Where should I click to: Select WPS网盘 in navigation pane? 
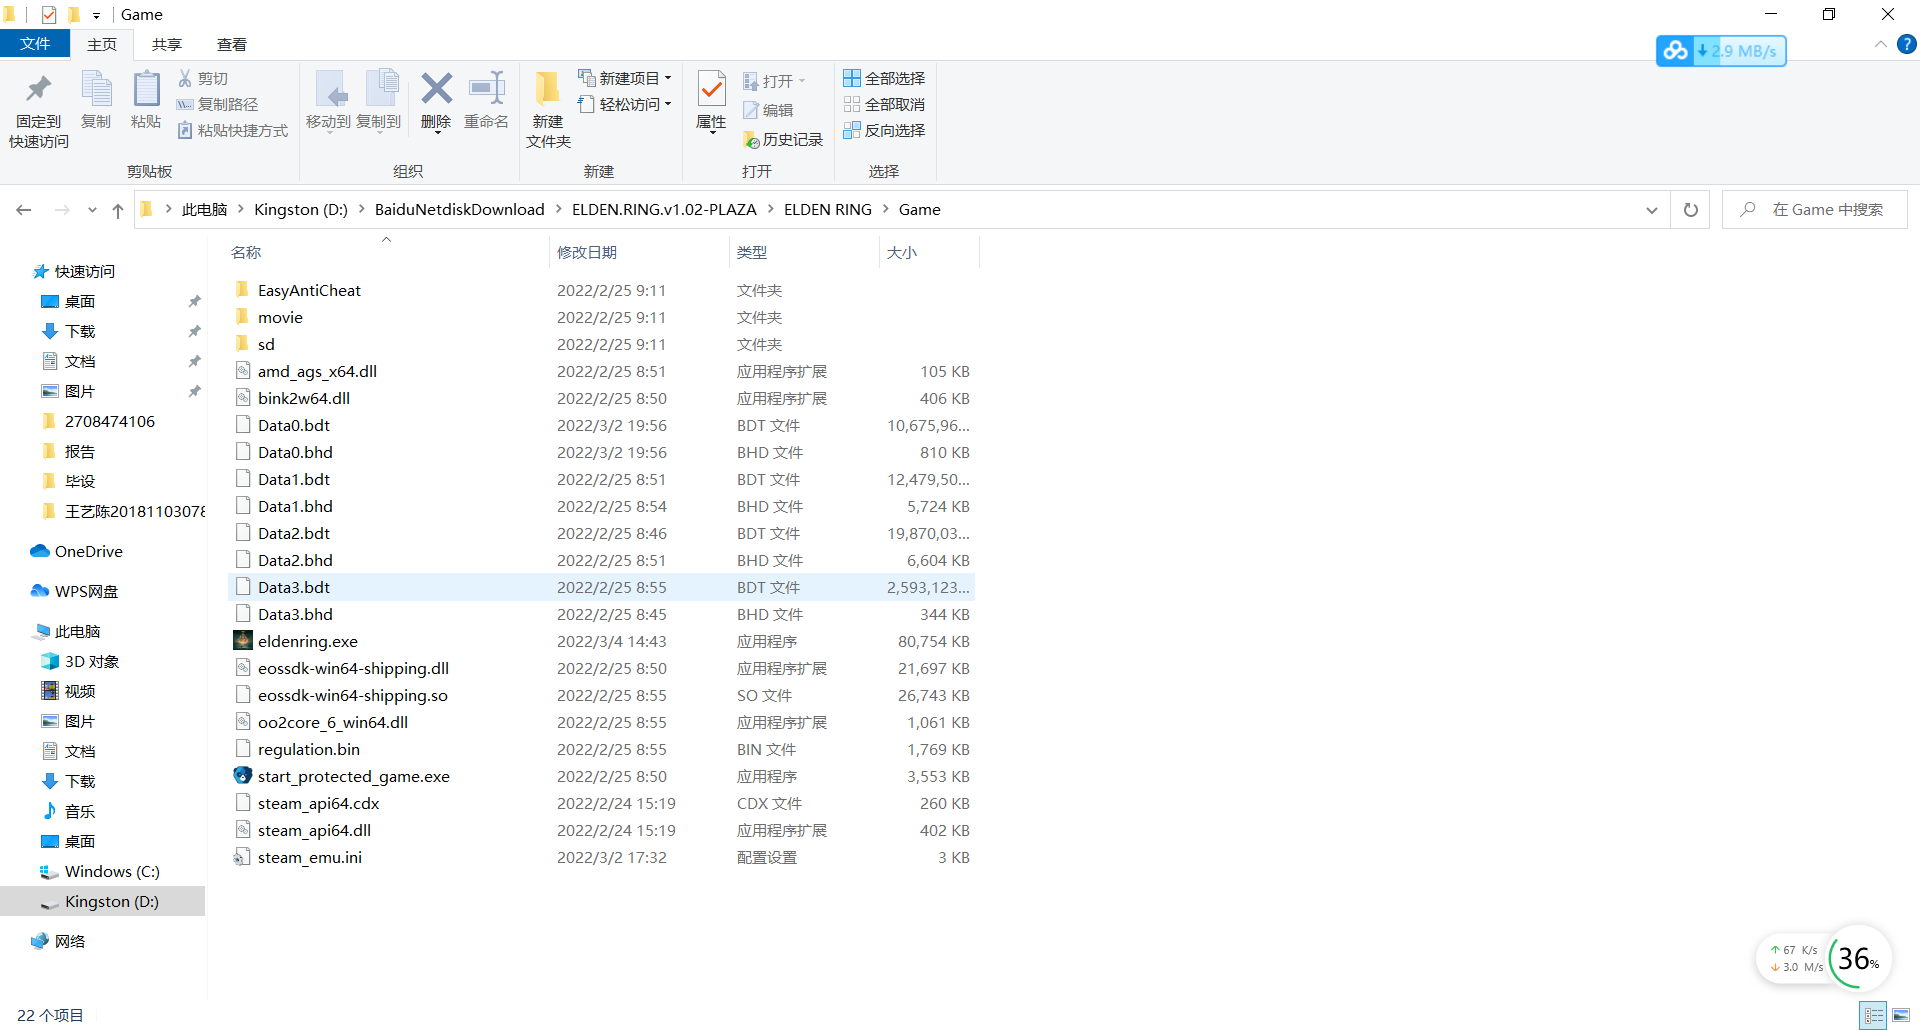pyautogui.click(x=86, y=591)
